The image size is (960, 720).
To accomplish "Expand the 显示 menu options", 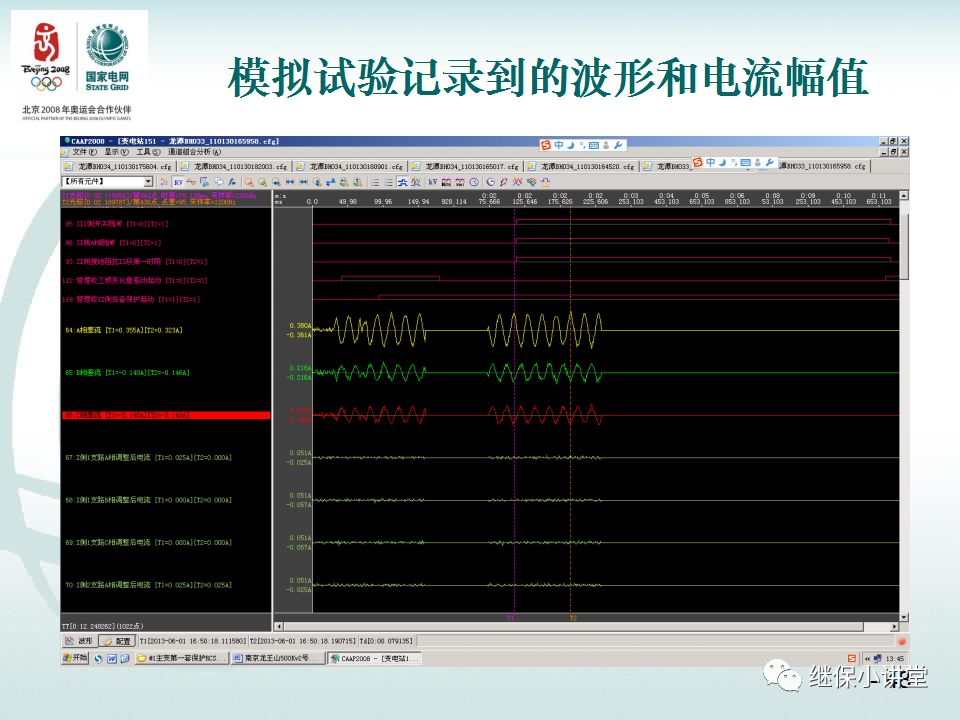I will click(x=114, y=152).
